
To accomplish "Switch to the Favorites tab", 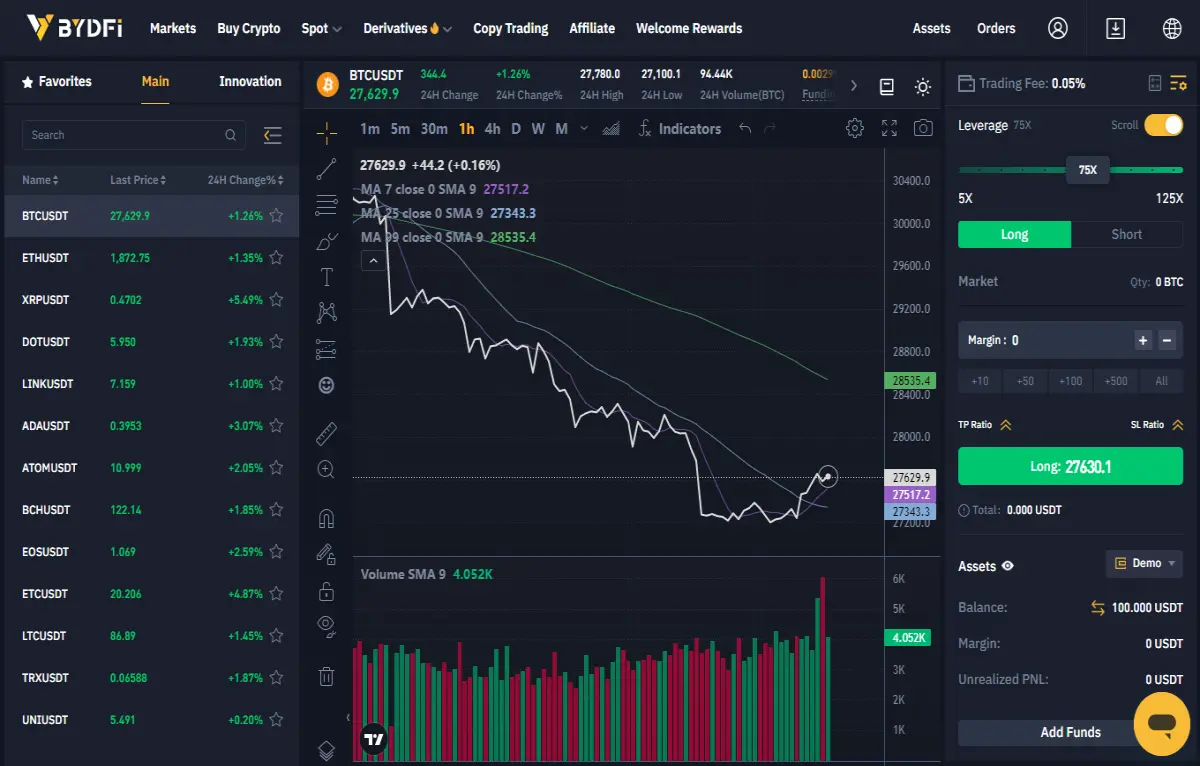I will tap(56, 82).
